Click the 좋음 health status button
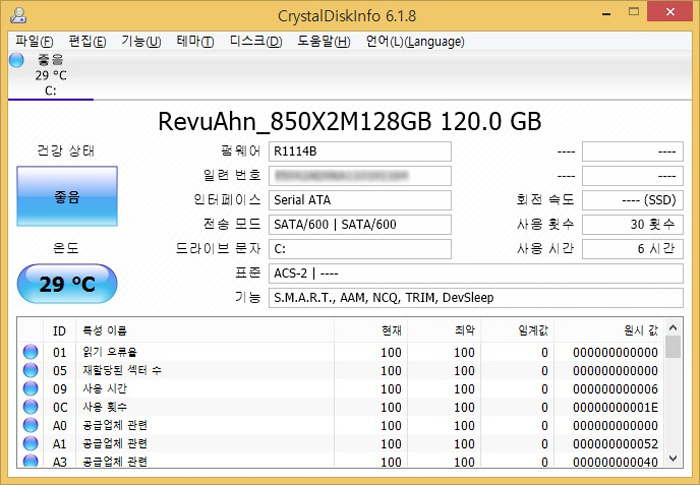Image resolution: width=700 pixels, height=485 pixels. (x=67, y=197)
